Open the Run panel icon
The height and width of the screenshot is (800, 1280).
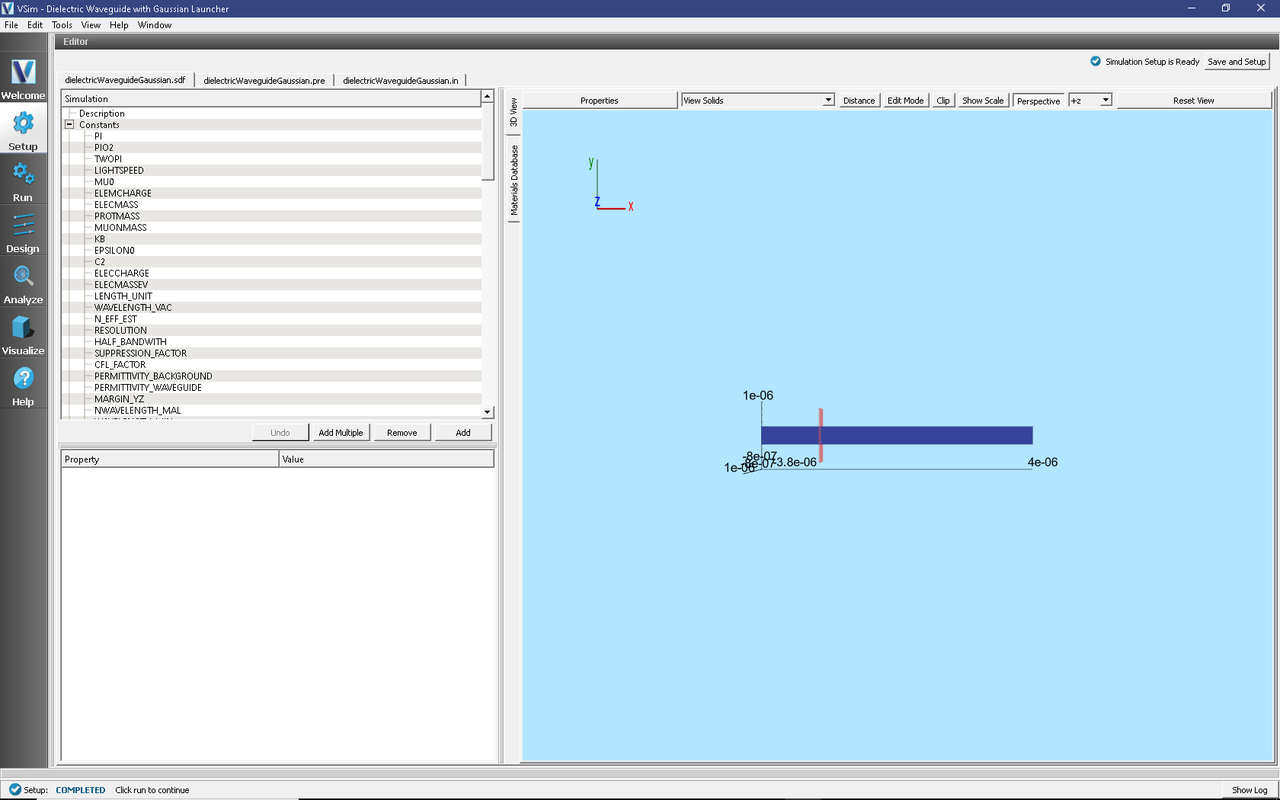click(x=23, y=174)
